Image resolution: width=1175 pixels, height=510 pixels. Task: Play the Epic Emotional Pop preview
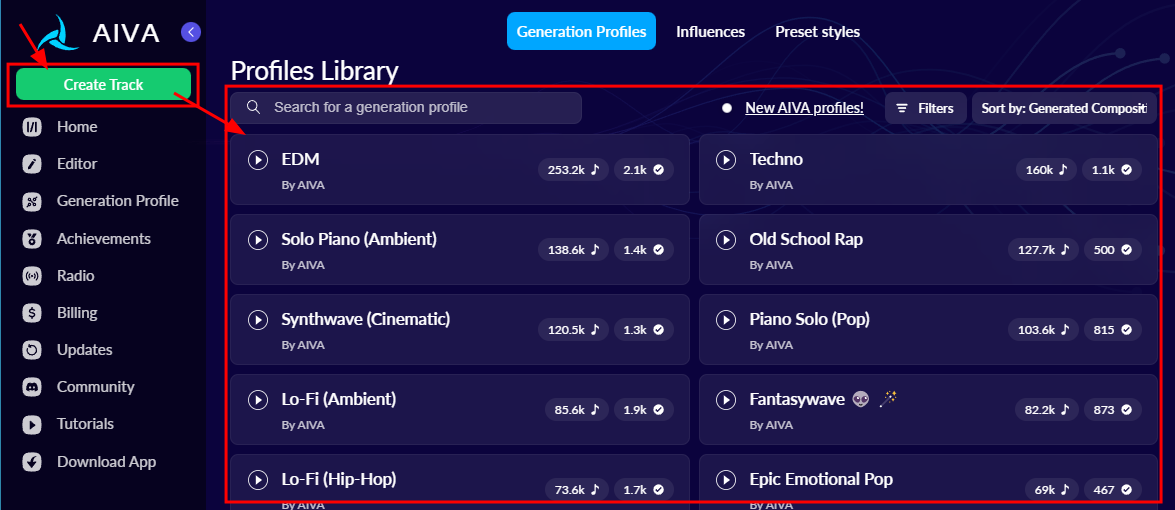(725, 479)
